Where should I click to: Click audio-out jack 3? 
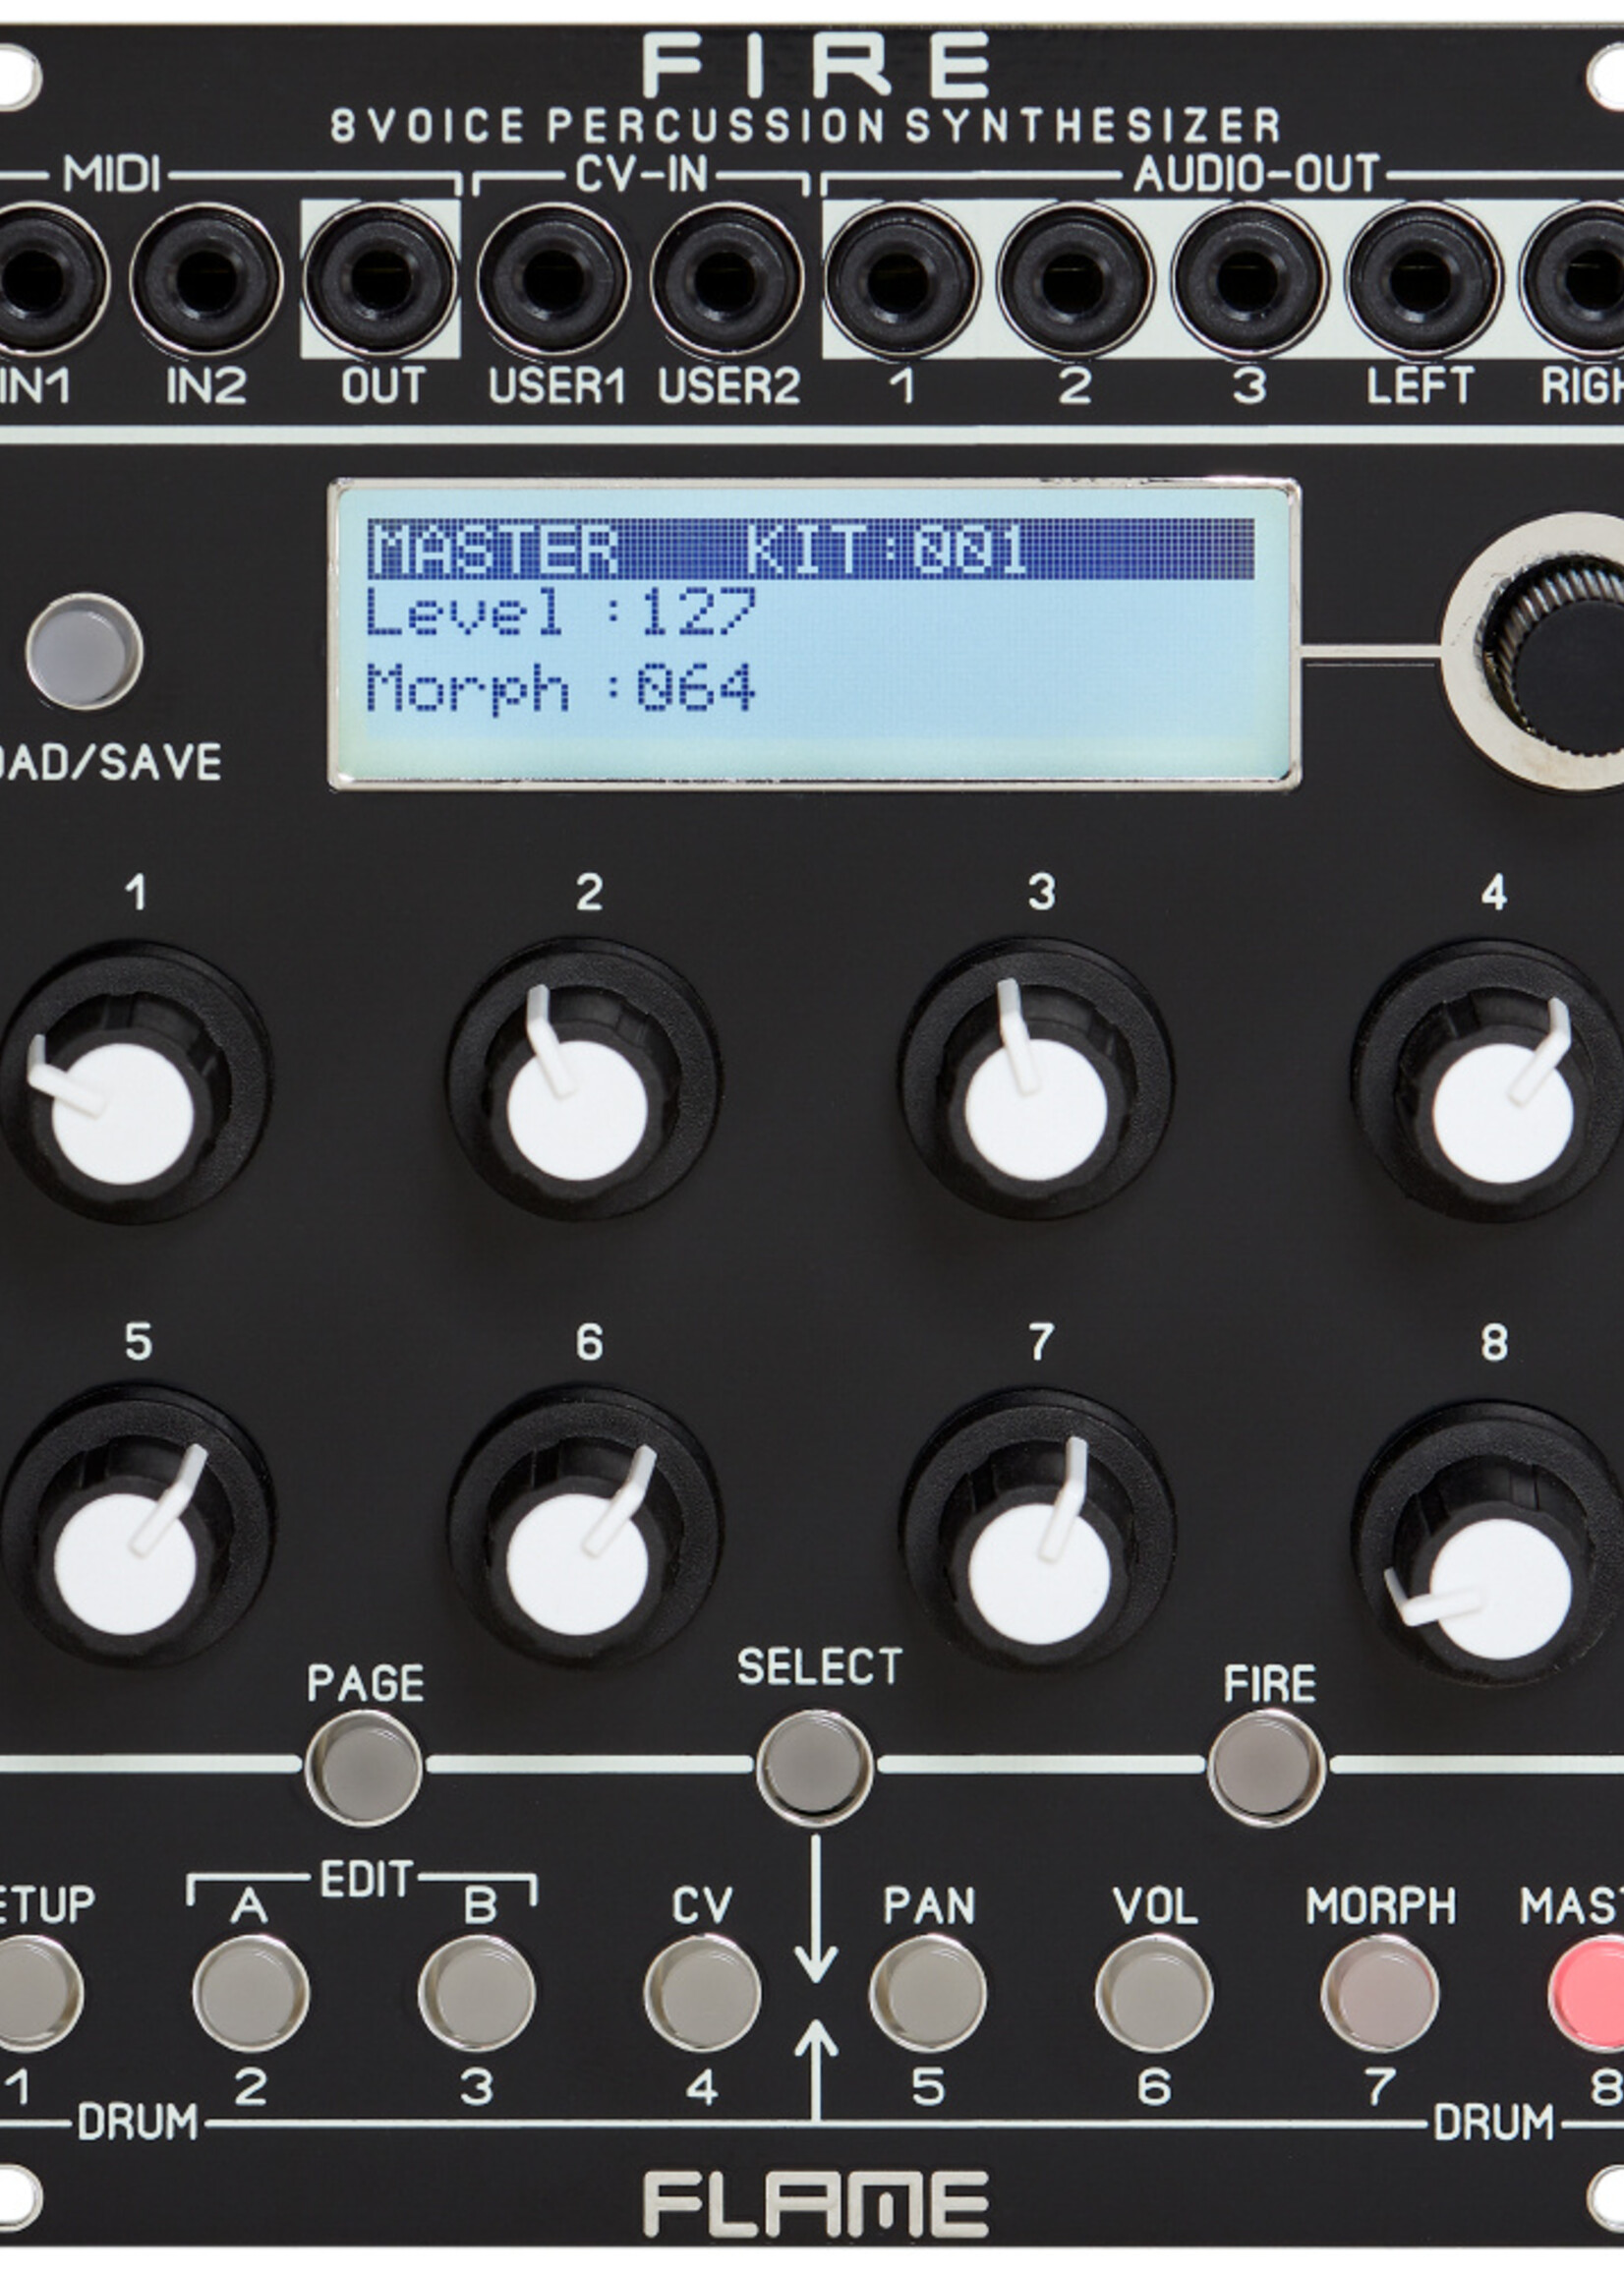click(x=1249, y=279)
